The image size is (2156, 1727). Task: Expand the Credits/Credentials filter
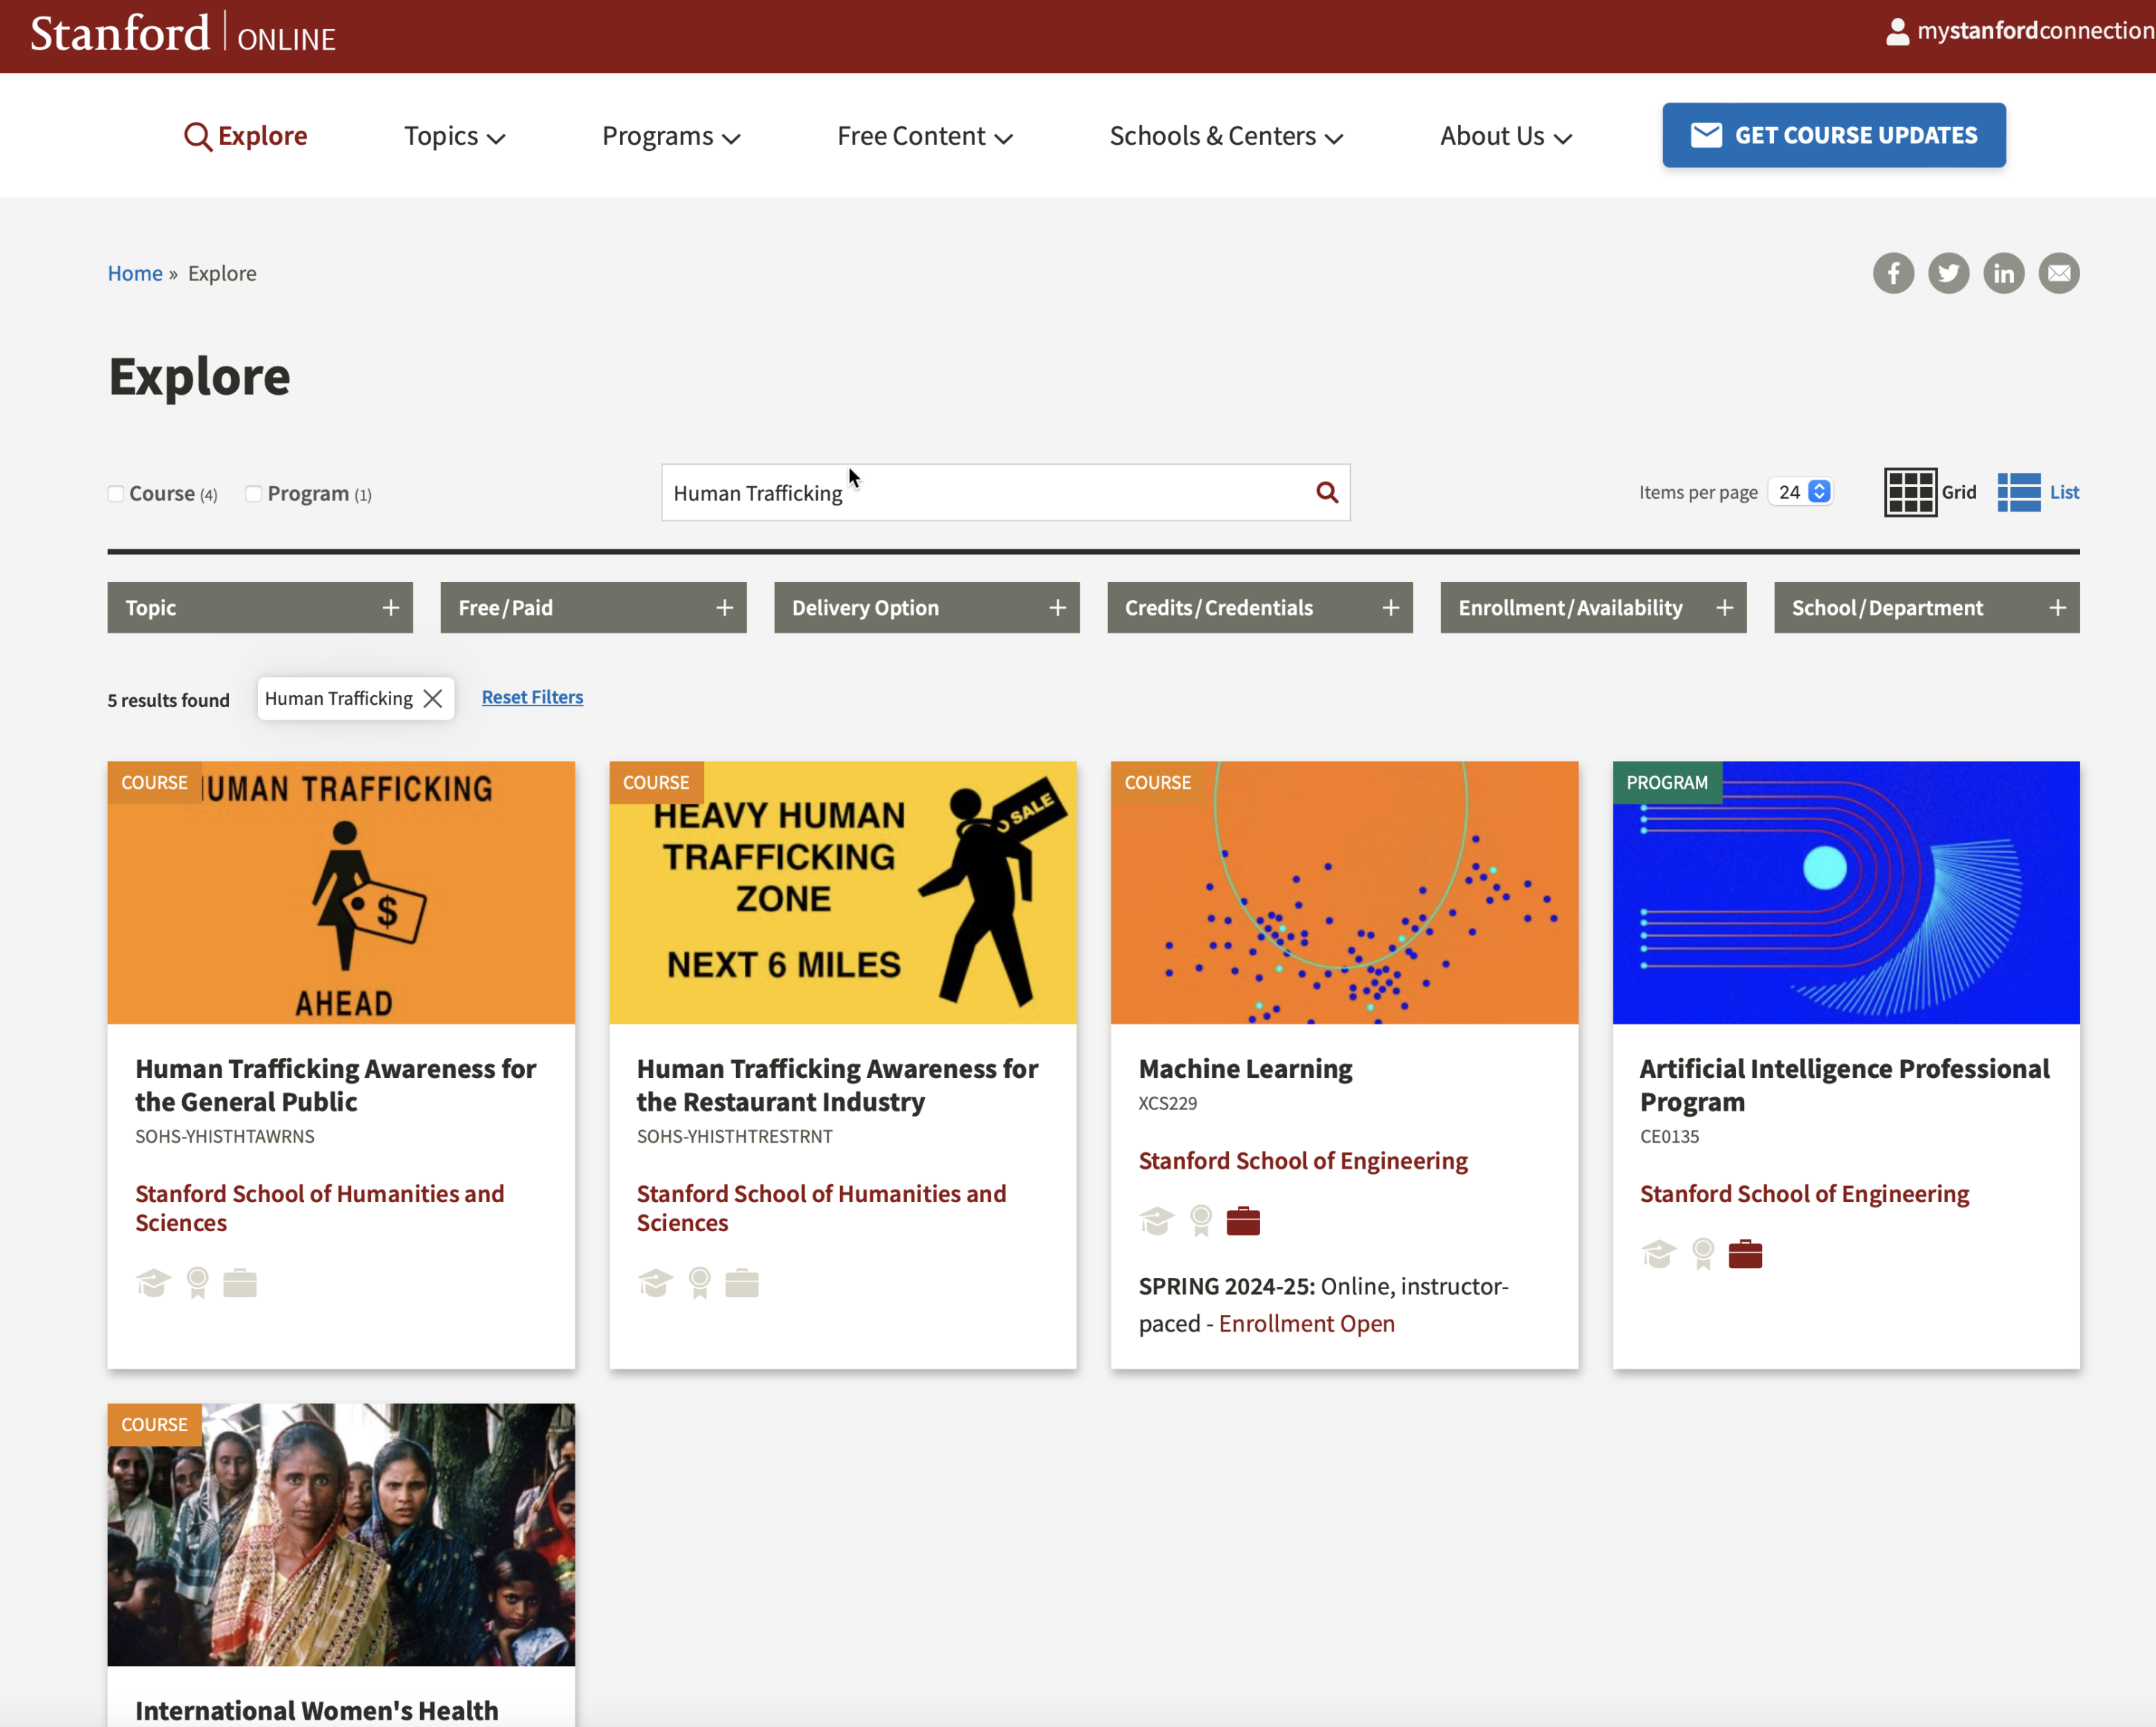[x=1260, y=608]
